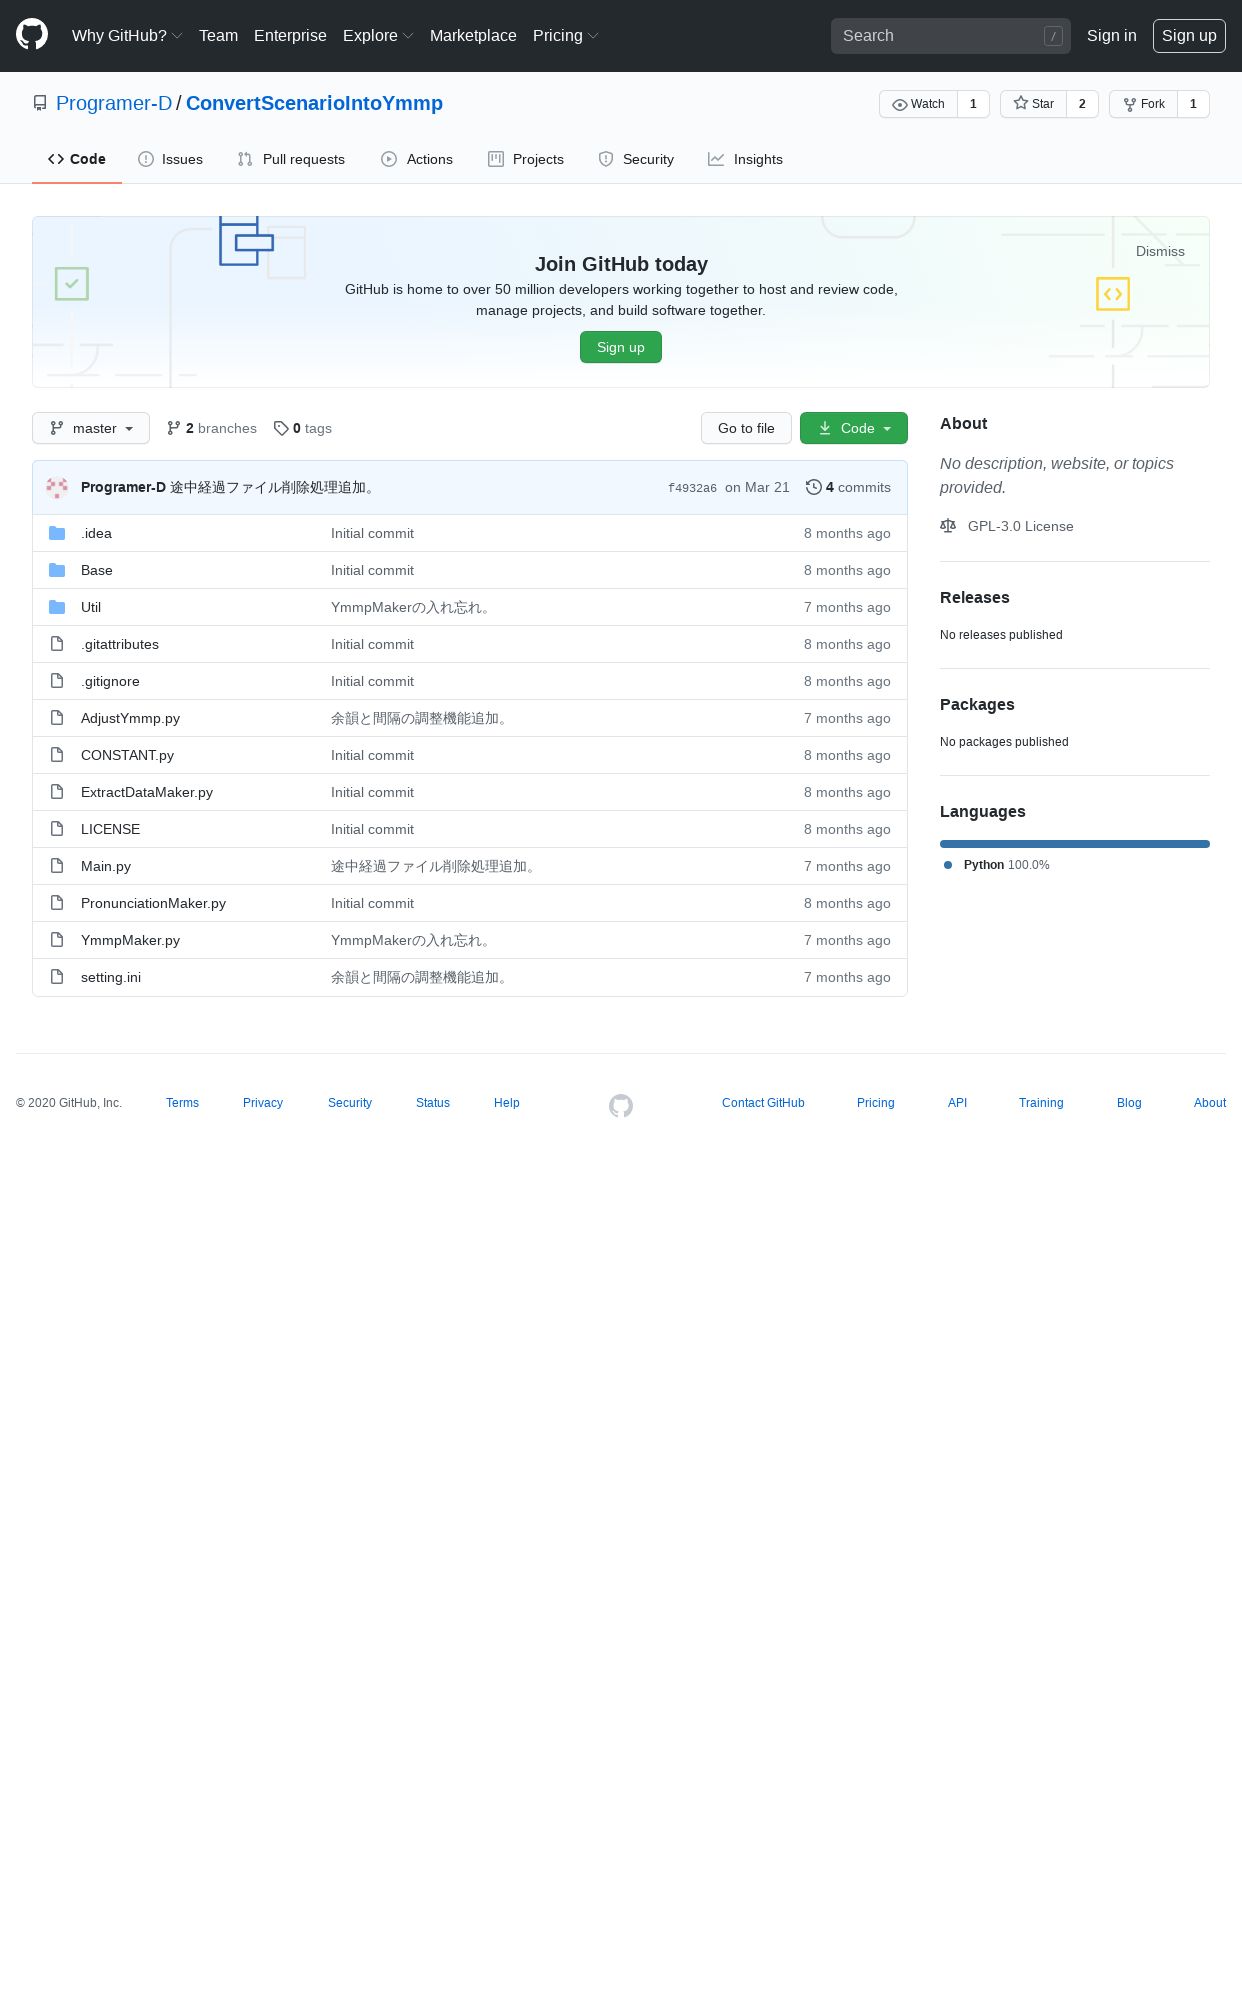Click the Python language color dot
The image size is (1242, 2000).
948,865
